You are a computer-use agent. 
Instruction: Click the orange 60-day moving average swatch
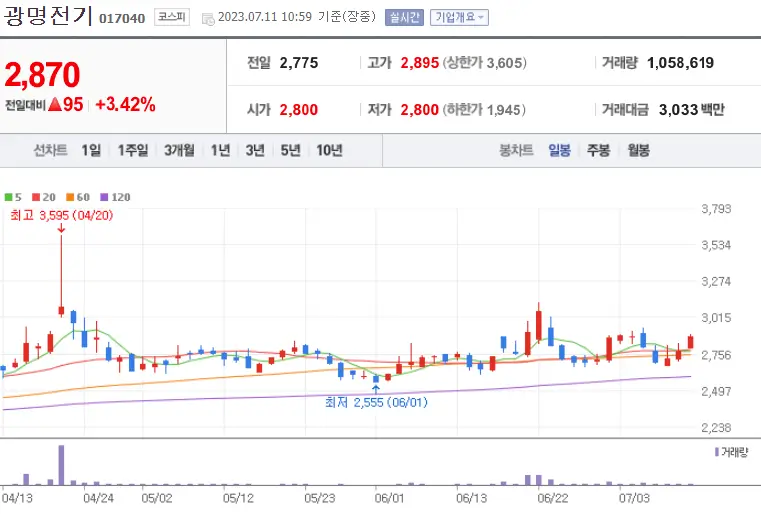(x=70, y=197)
